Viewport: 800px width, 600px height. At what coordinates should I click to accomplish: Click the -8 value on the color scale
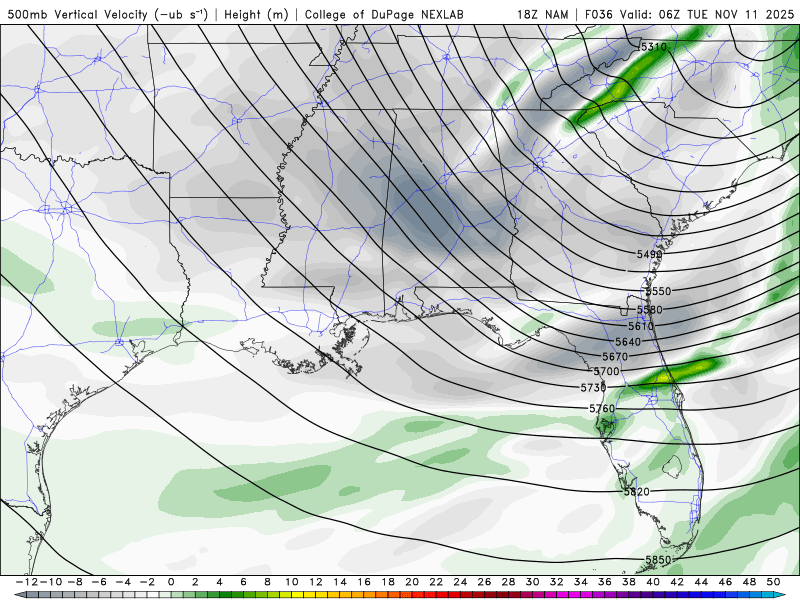[75, 582]
